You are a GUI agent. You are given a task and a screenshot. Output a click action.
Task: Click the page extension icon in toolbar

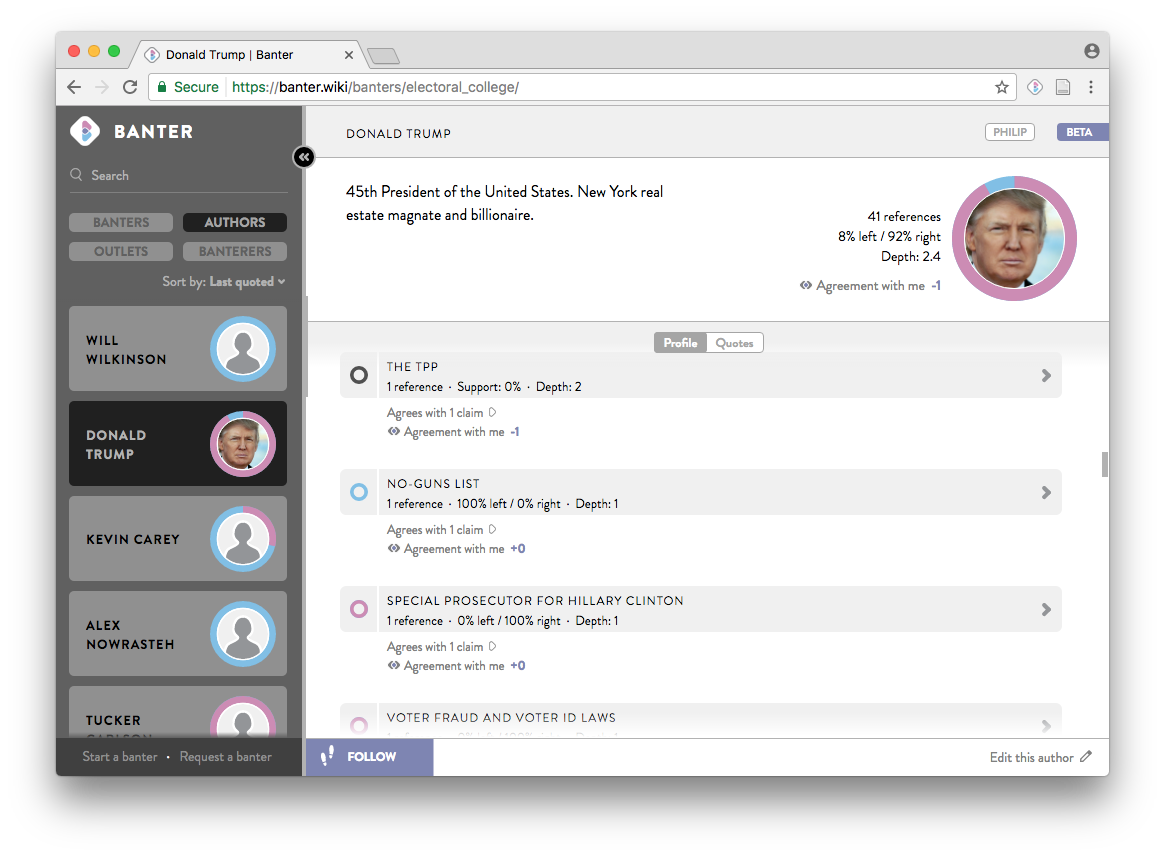(1063, 87)
